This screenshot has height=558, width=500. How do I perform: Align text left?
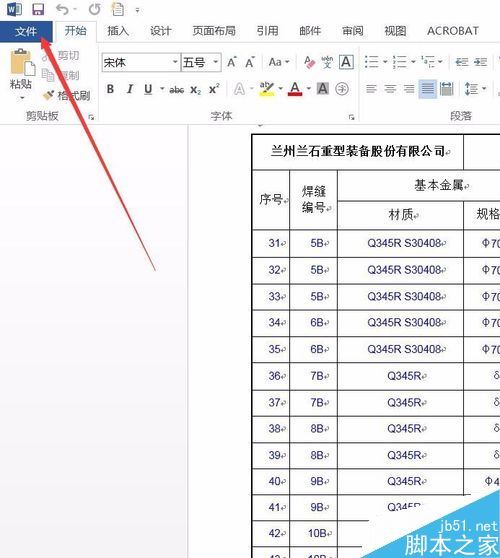pyautogui.click(x=371, y=89)
